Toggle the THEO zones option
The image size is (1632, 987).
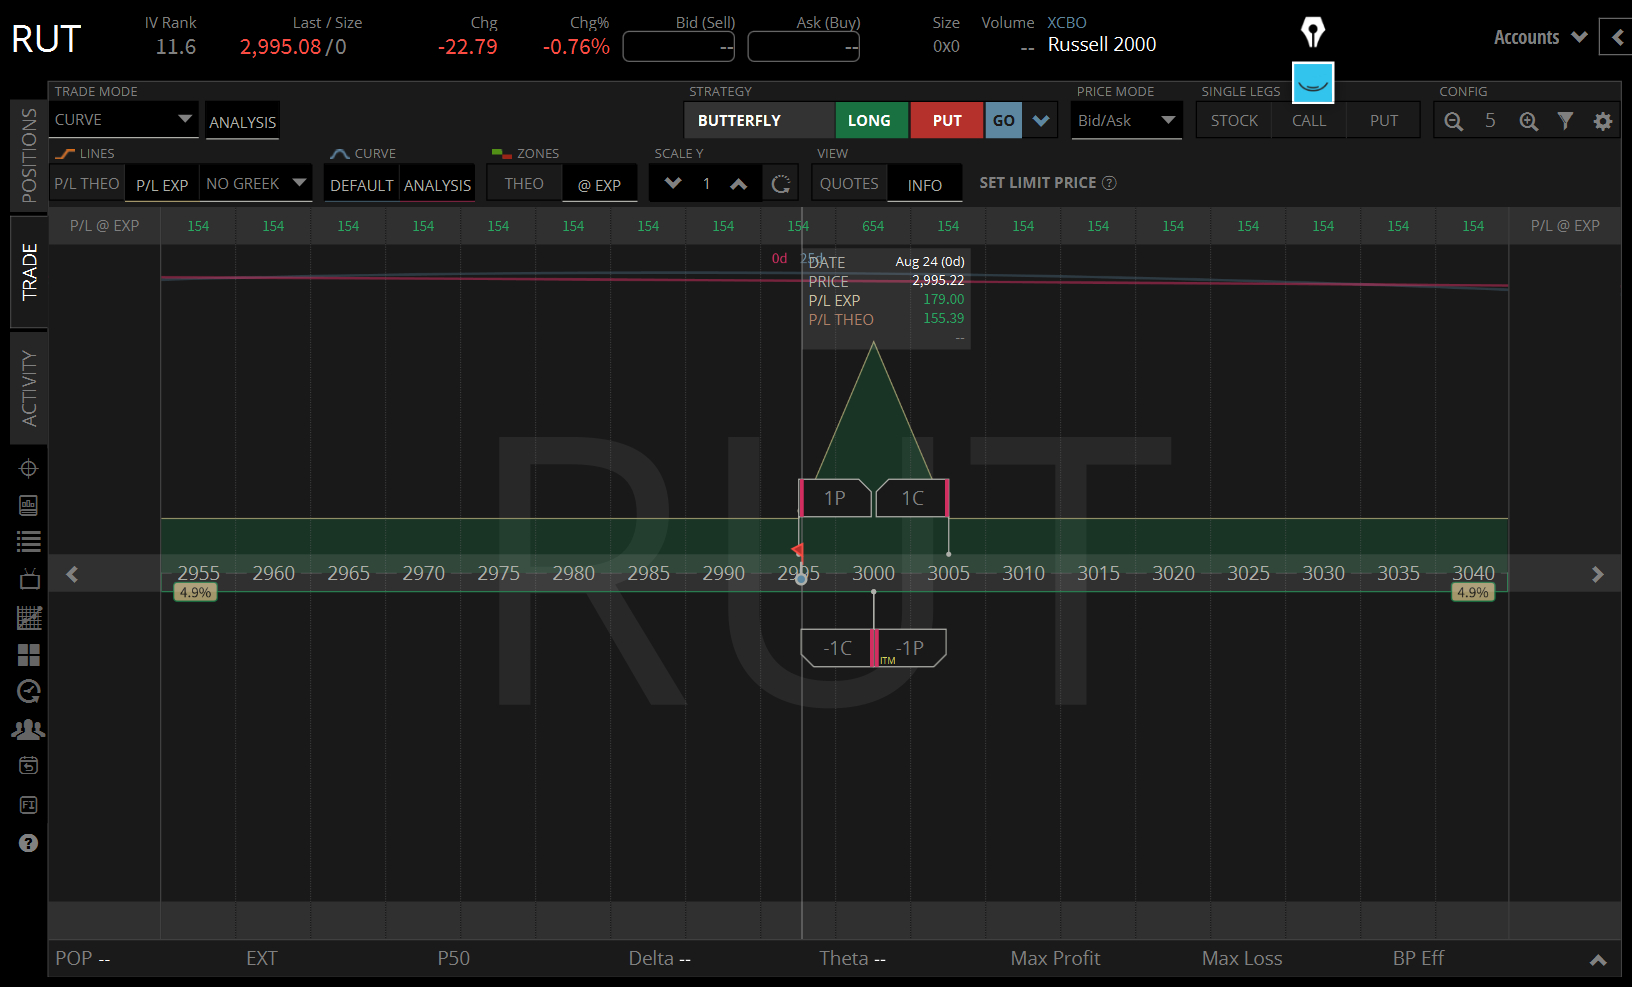(x=524, y=184)
